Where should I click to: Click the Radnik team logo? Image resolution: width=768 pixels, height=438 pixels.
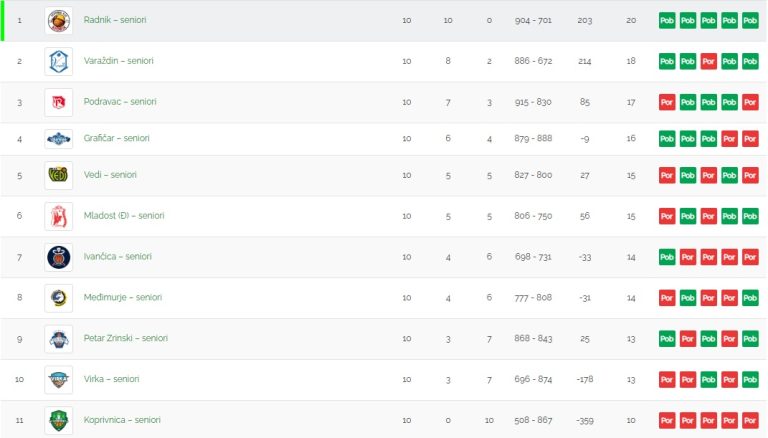pyautogui.click(x=58, y=21)
